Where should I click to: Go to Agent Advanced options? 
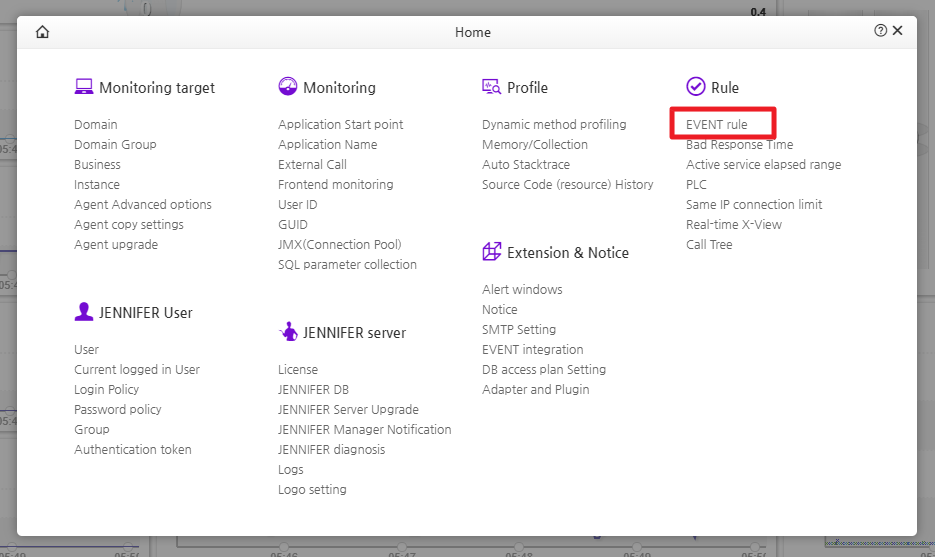(143, 205)
